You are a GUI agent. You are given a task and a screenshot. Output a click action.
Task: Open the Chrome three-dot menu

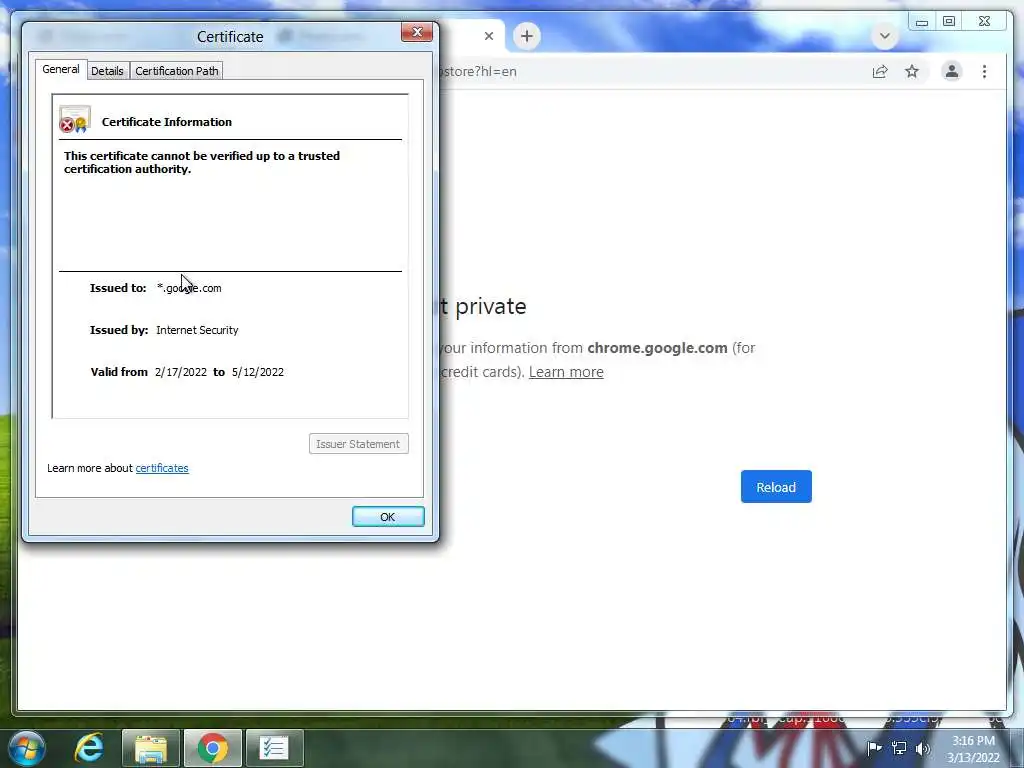[x=984, y=72]
